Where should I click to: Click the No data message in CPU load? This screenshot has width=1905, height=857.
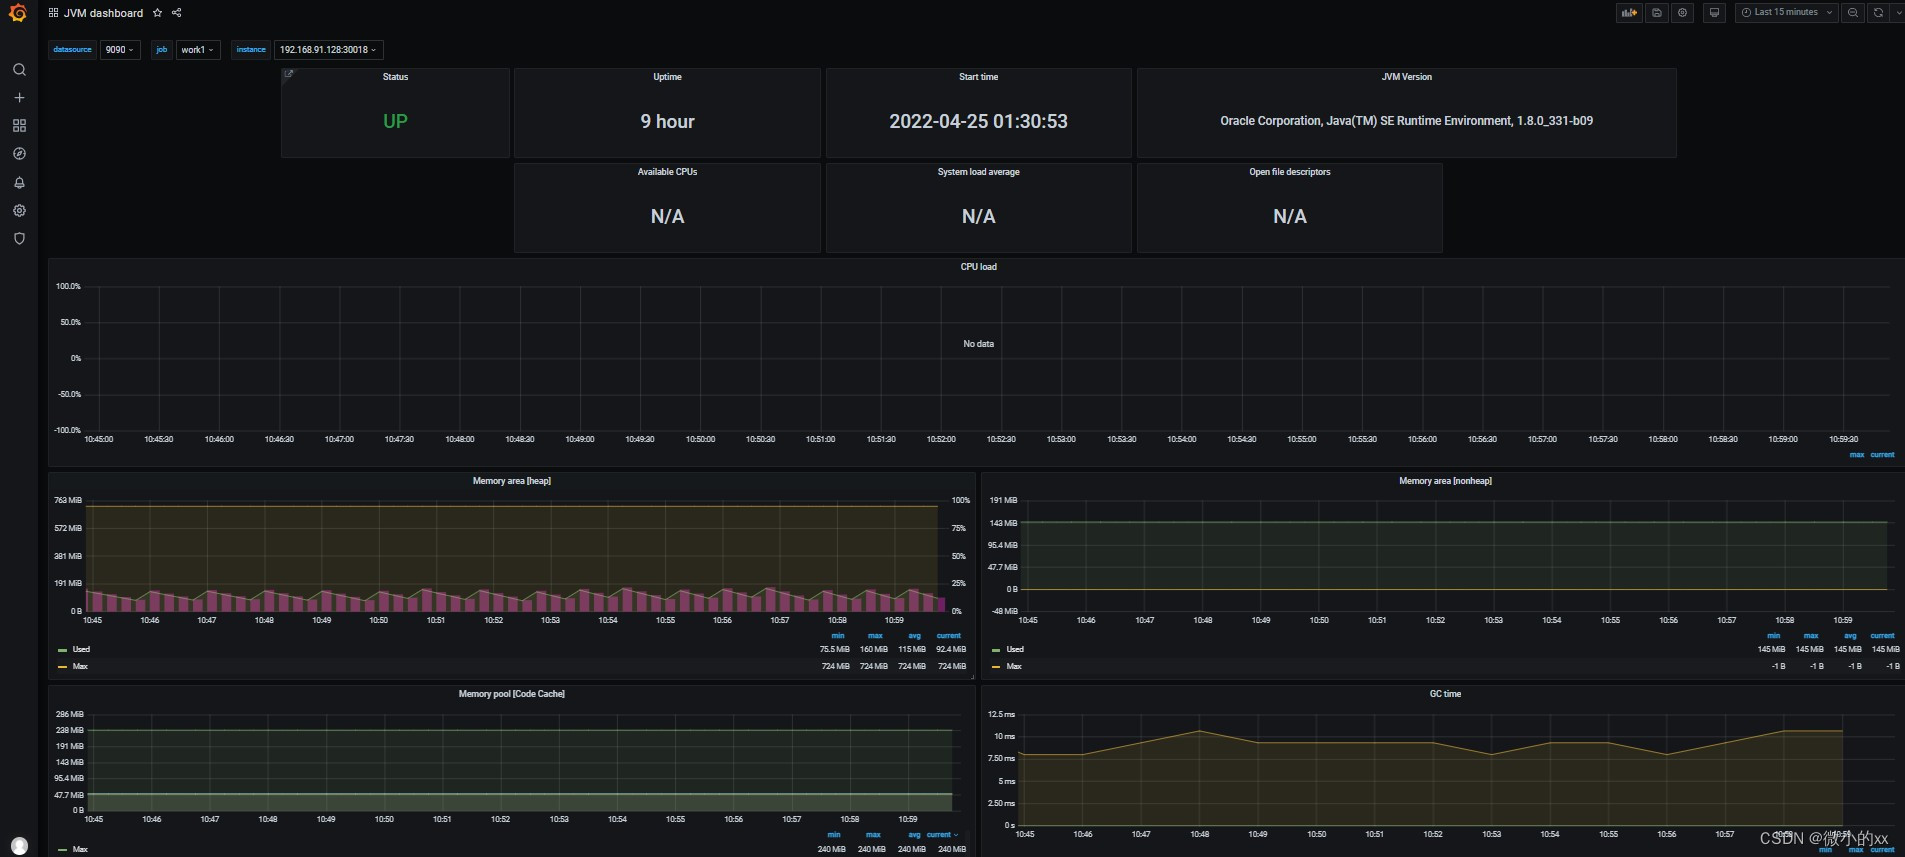coord(978,344)
